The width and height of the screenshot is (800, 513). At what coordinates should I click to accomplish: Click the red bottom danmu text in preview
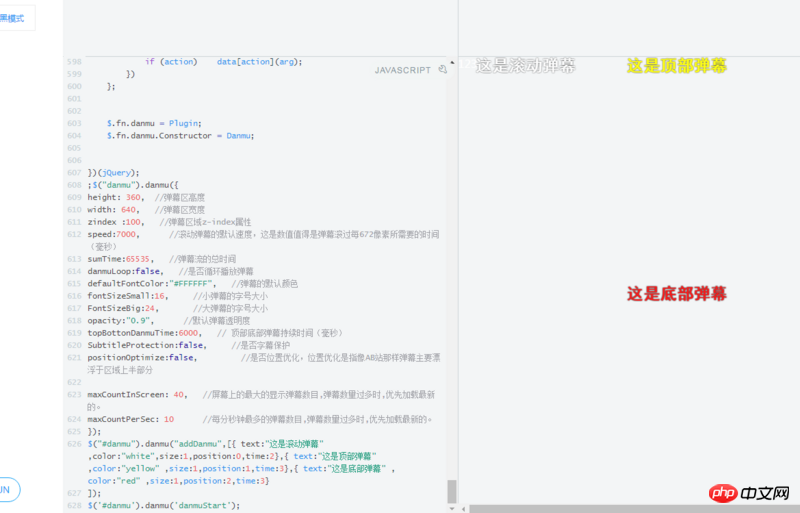pos(677,294)
